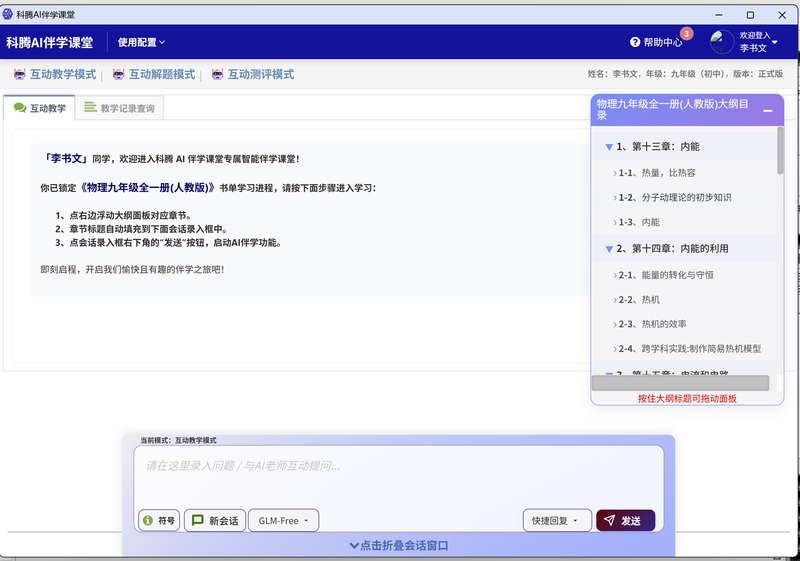Open the 使用配置 dropdown menu
Viewport: 800px width, 561px height.
pos(141,42)
